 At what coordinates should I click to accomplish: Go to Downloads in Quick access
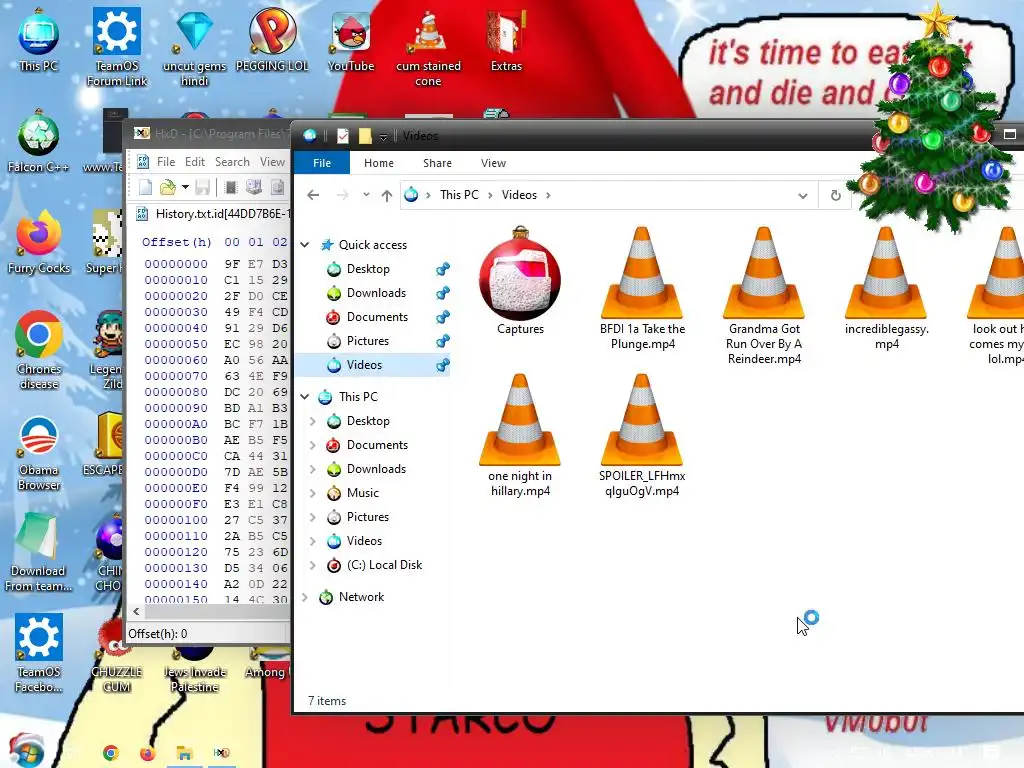tap(376, 293)
